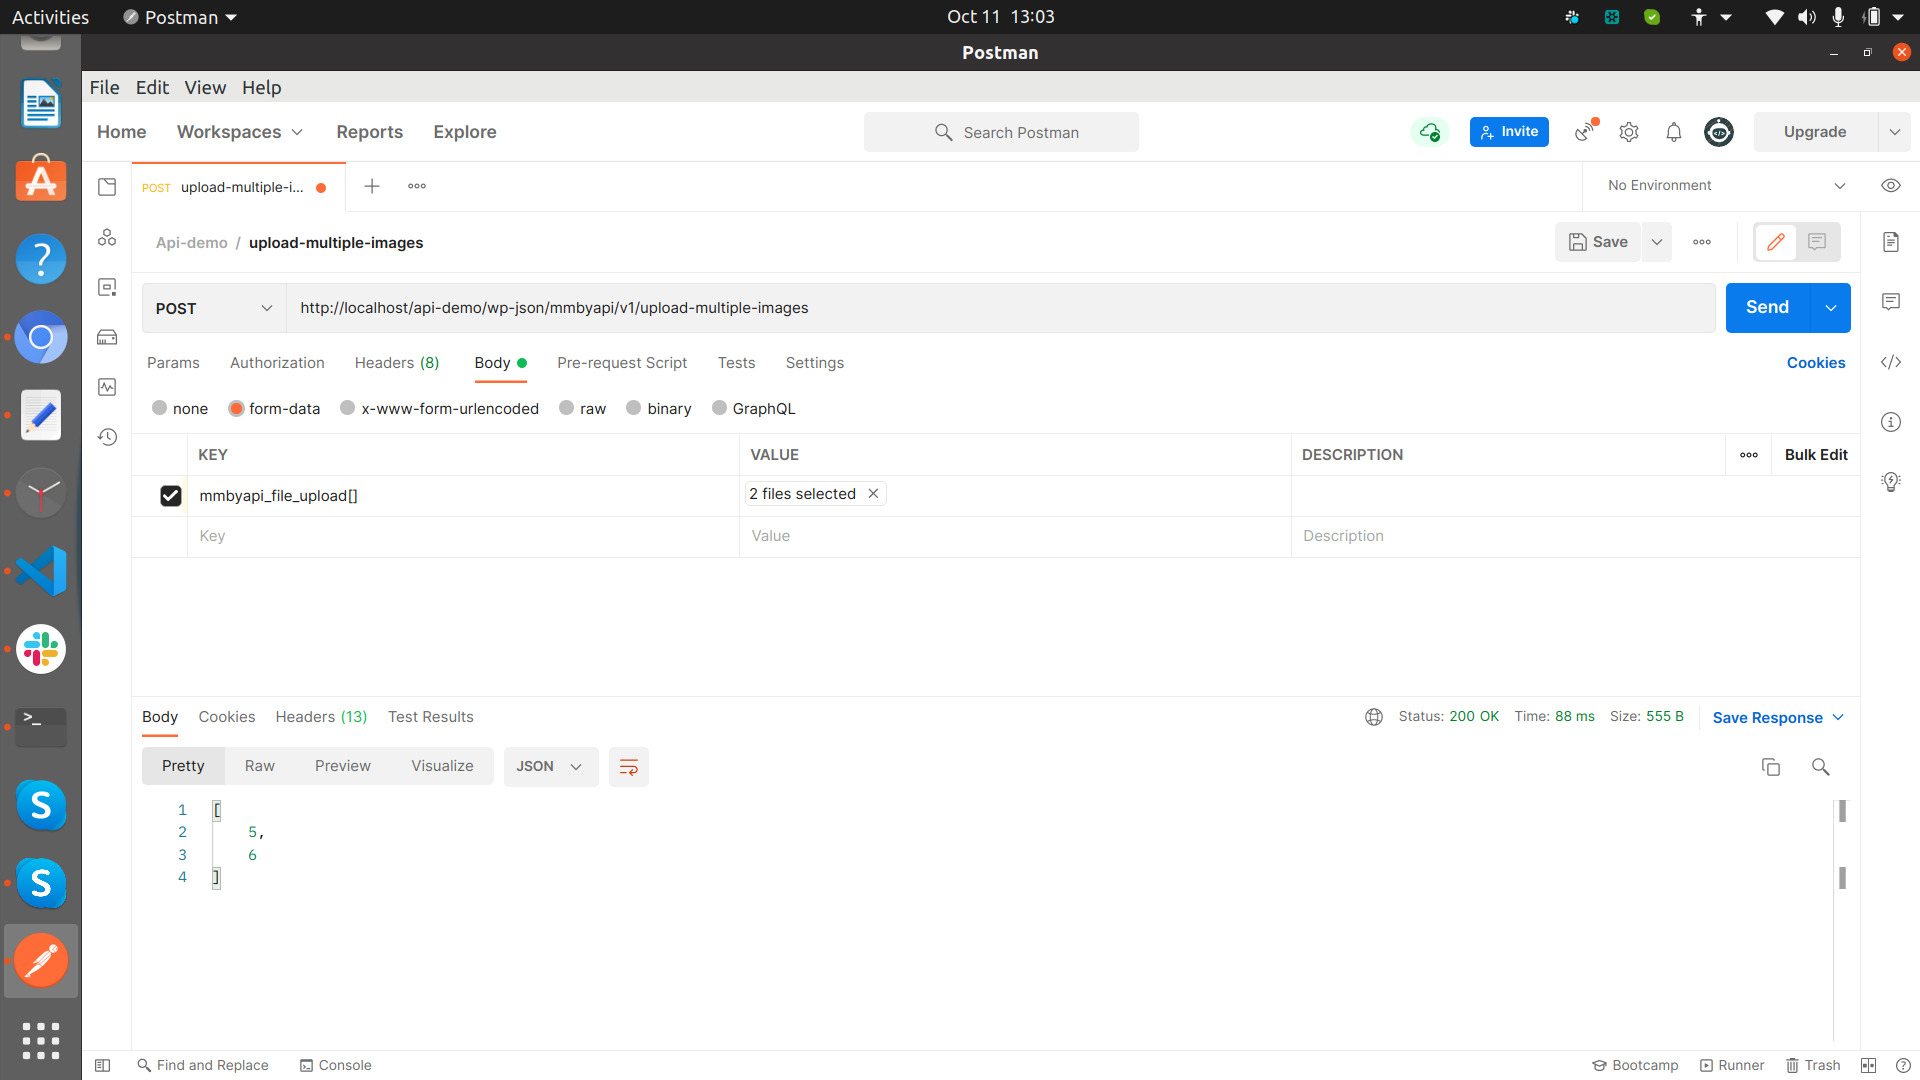
Task: Open notifications bell icon
Action: [x=1674, y=132]
